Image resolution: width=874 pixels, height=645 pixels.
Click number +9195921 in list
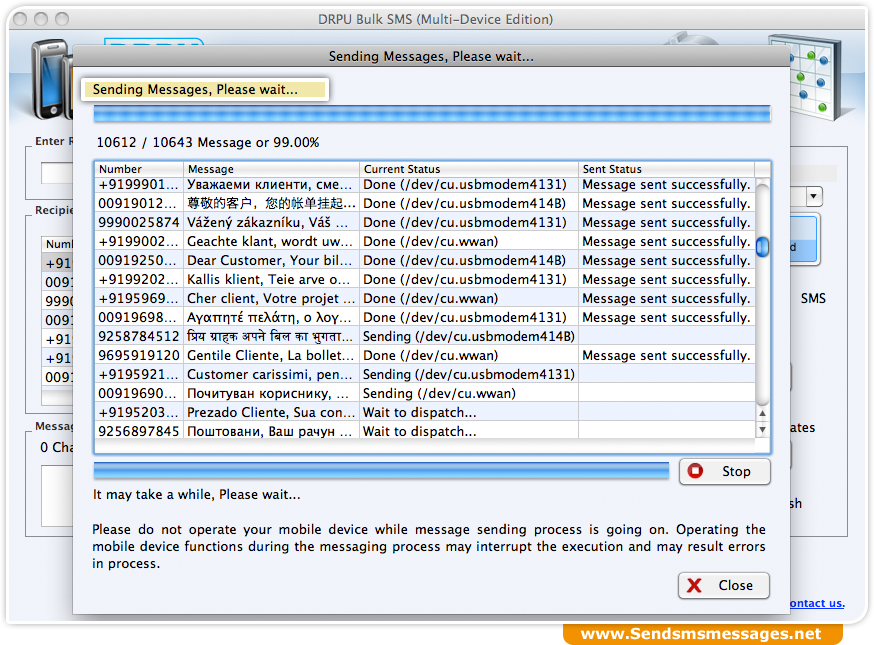pos(139,374)
